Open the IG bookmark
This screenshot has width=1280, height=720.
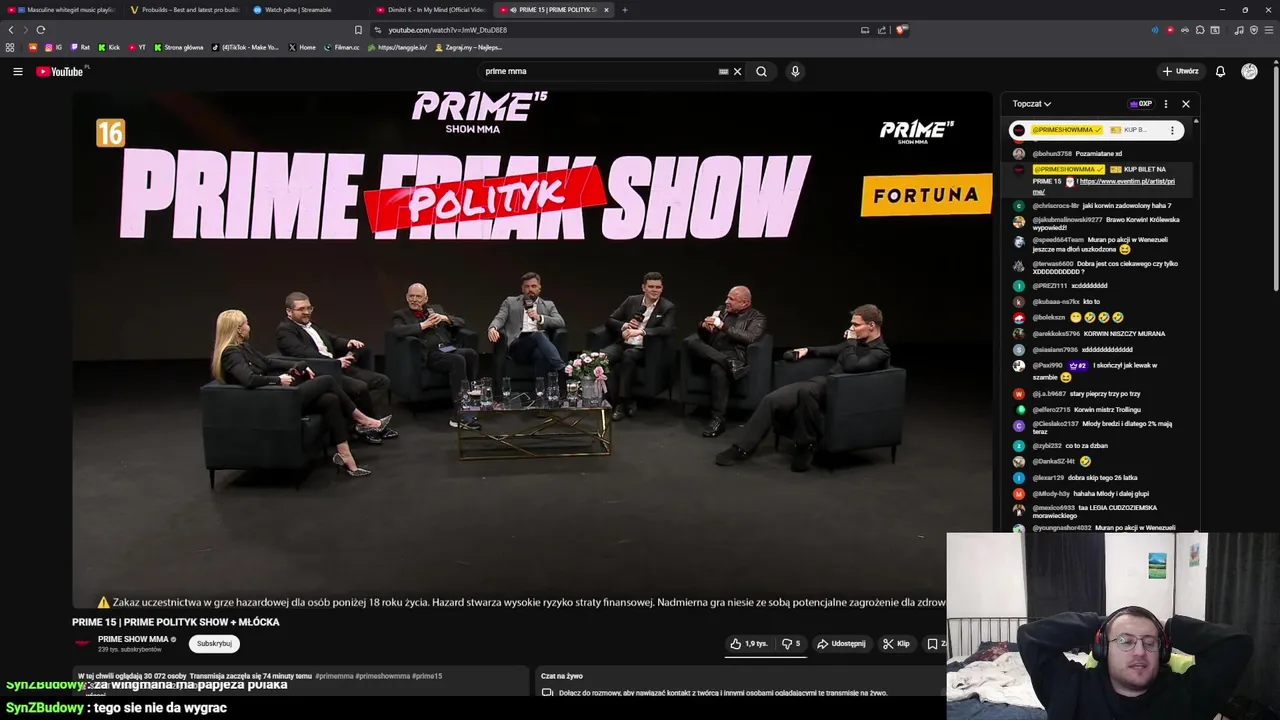coord(53,47)
